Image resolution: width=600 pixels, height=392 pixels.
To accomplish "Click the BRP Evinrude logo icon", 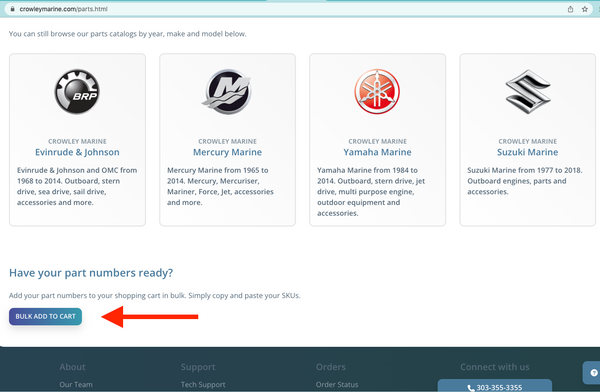I will (x=77, y=91).
